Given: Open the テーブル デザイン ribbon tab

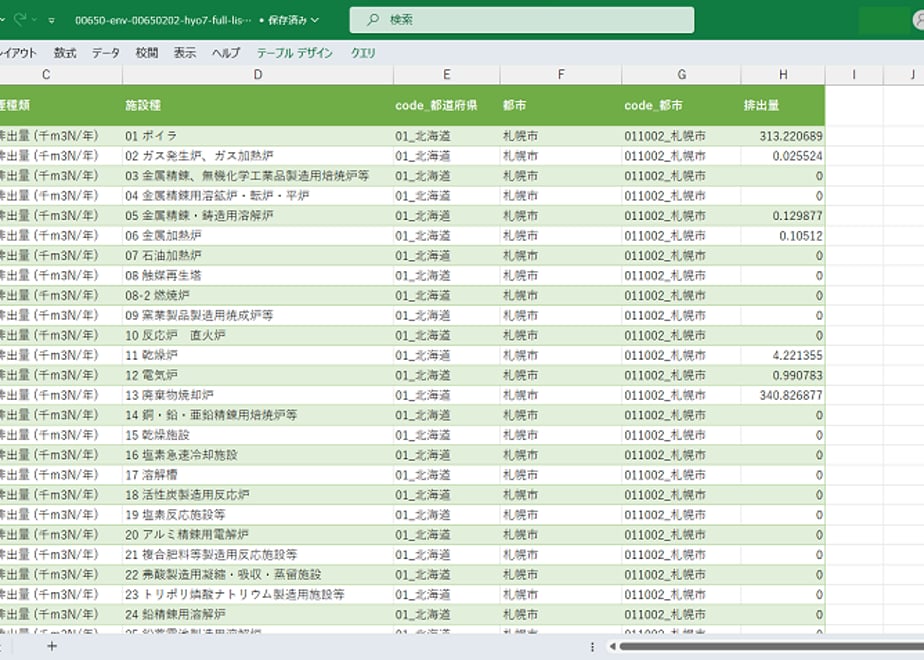Looking at the screenshot, I should (295, 53).
